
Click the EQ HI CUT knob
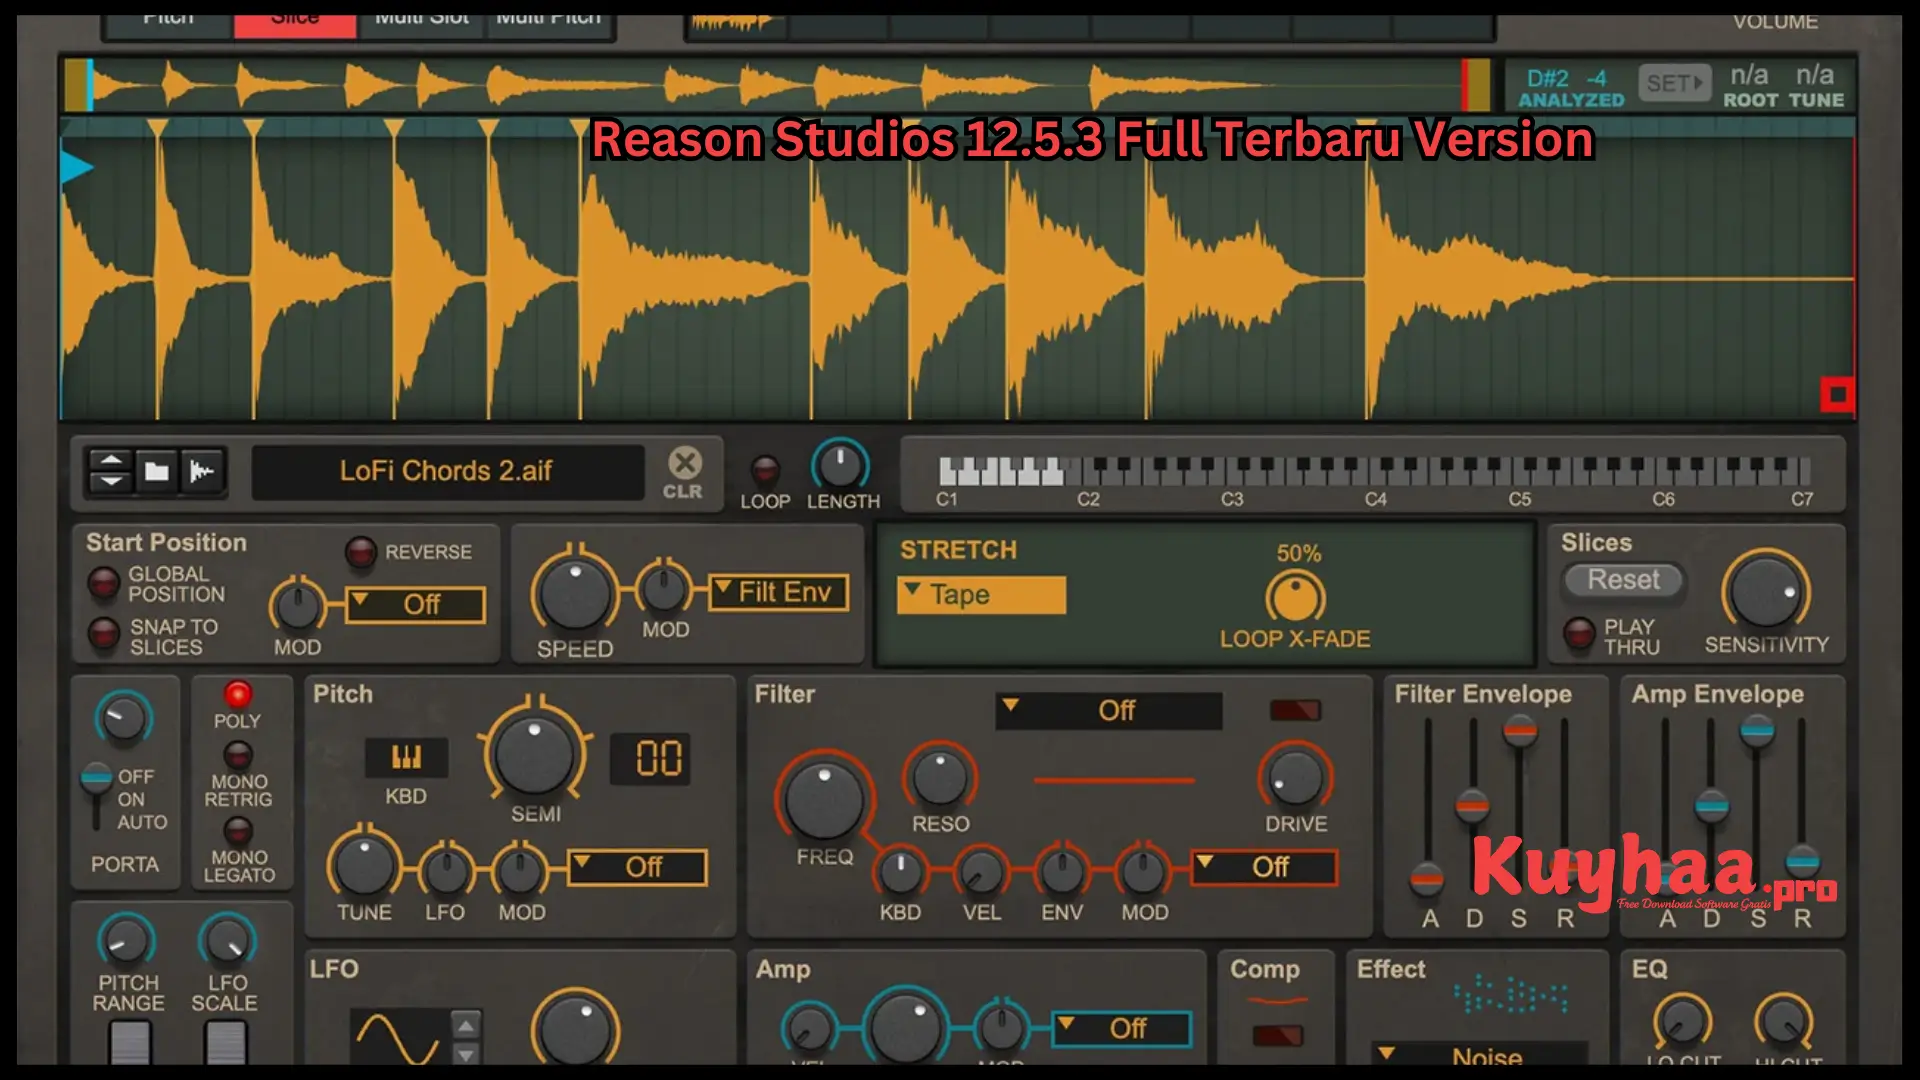pos(1785,1022)
